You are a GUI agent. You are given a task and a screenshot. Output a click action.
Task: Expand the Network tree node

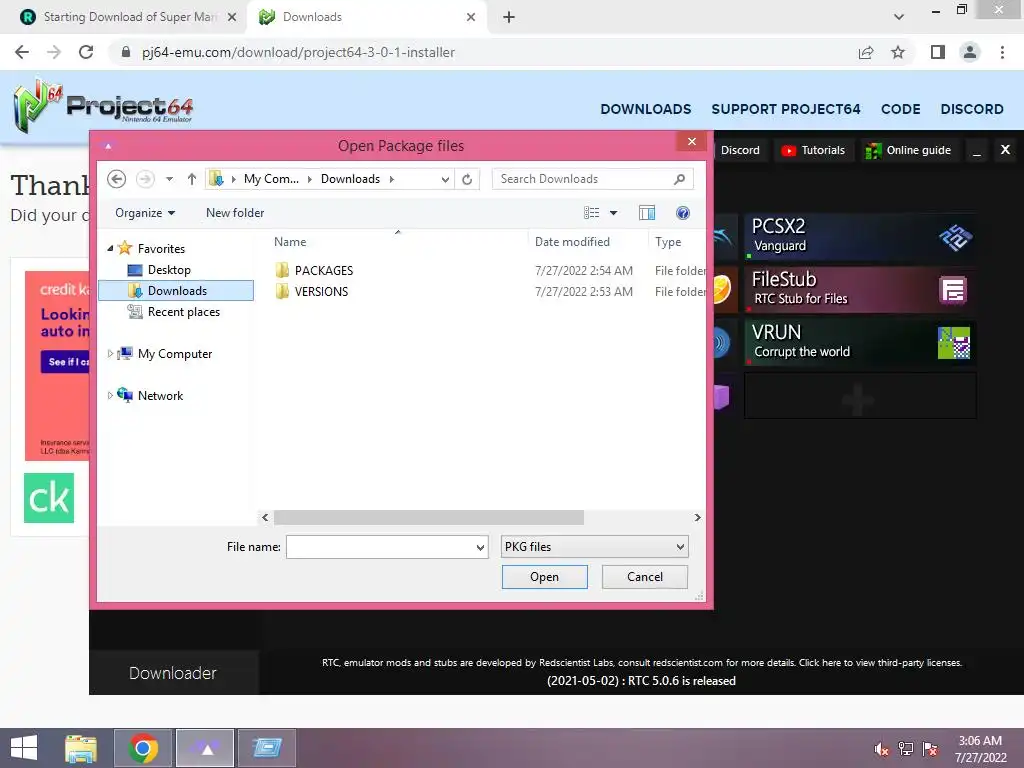point(110,395)
